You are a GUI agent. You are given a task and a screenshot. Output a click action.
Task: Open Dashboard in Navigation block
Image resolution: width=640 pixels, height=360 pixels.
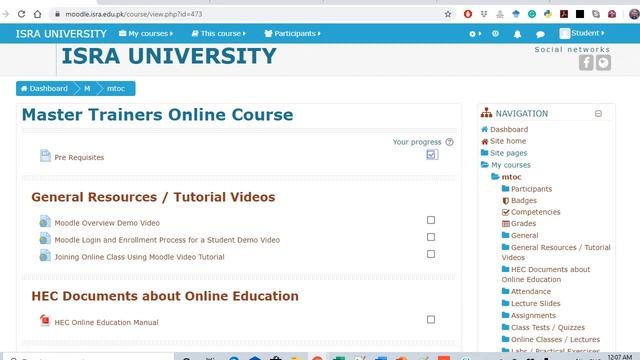click(509, 129)
